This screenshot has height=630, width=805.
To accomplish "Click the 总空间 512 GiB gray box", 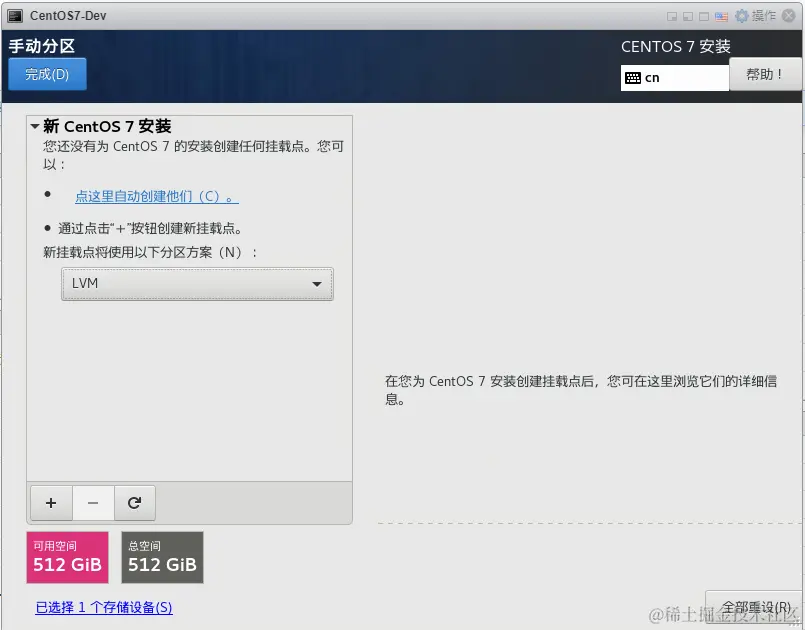I will pyautogui.click(x=162, y=557).
